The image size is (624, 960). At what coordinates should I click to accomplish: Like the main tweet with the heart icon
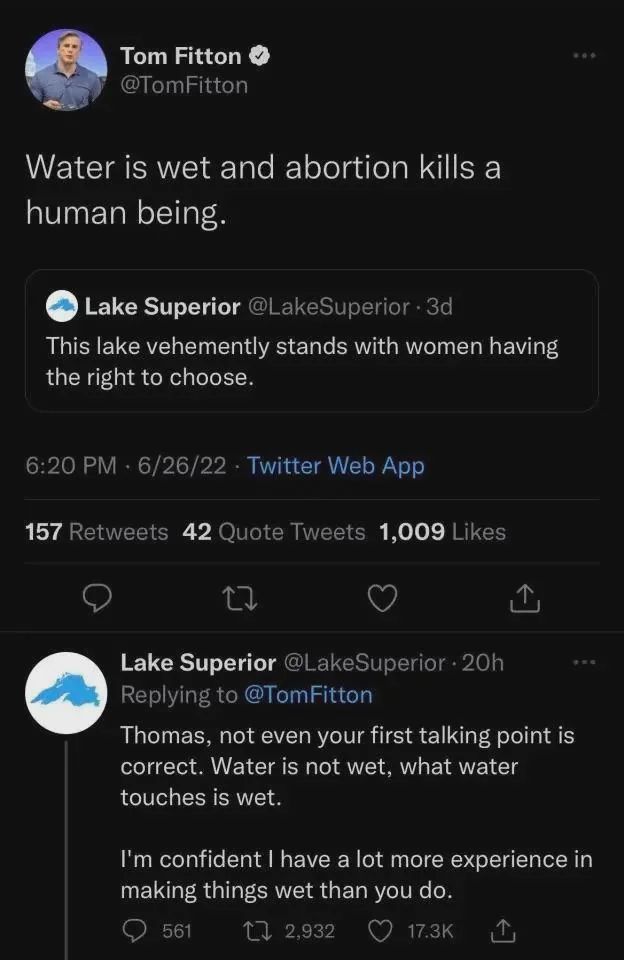[x=383, y=598]
